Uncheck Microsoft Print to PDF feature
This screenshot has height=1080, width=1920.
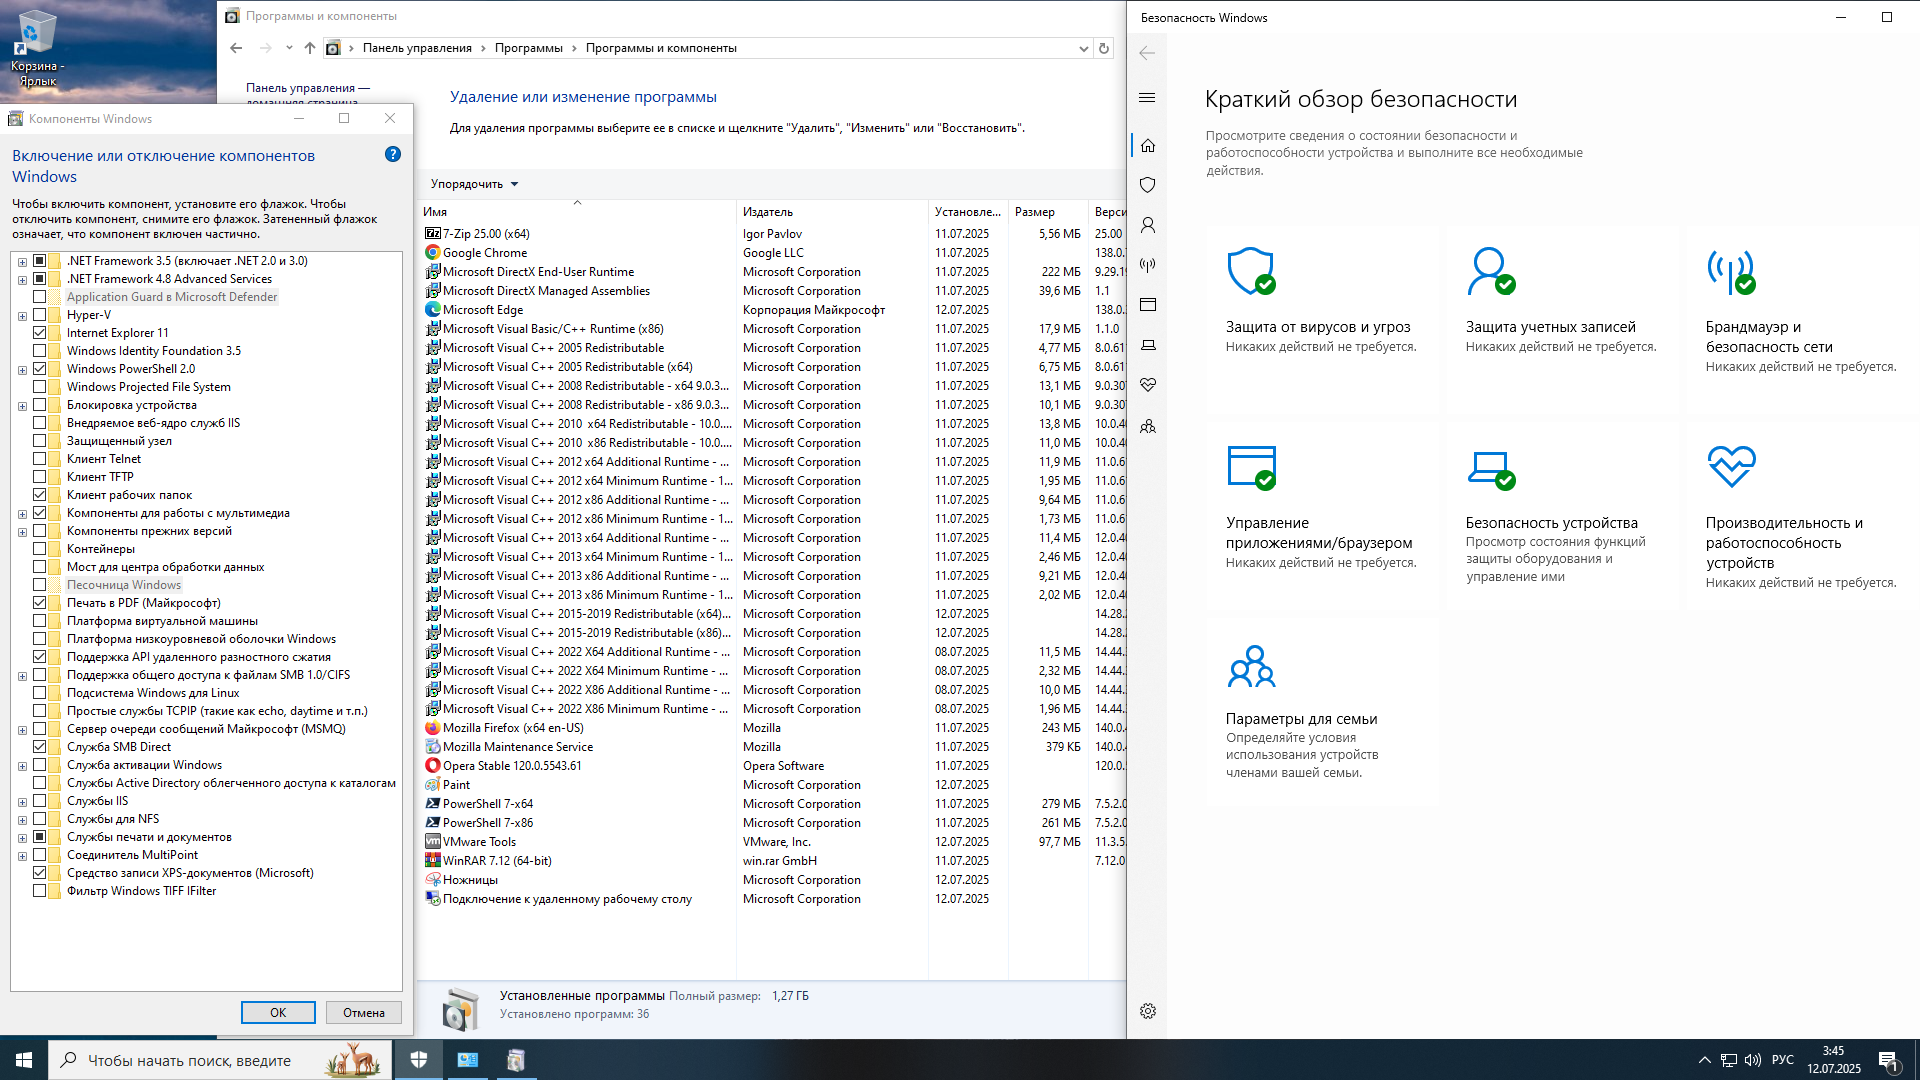coord(40,603)
